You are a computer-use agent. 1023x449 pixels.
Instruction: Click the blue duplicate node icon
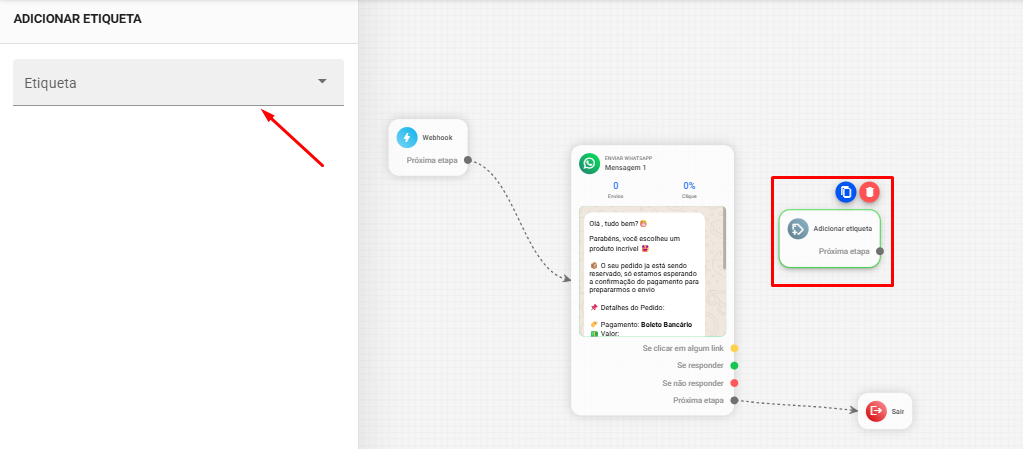[x=846, y=192]
